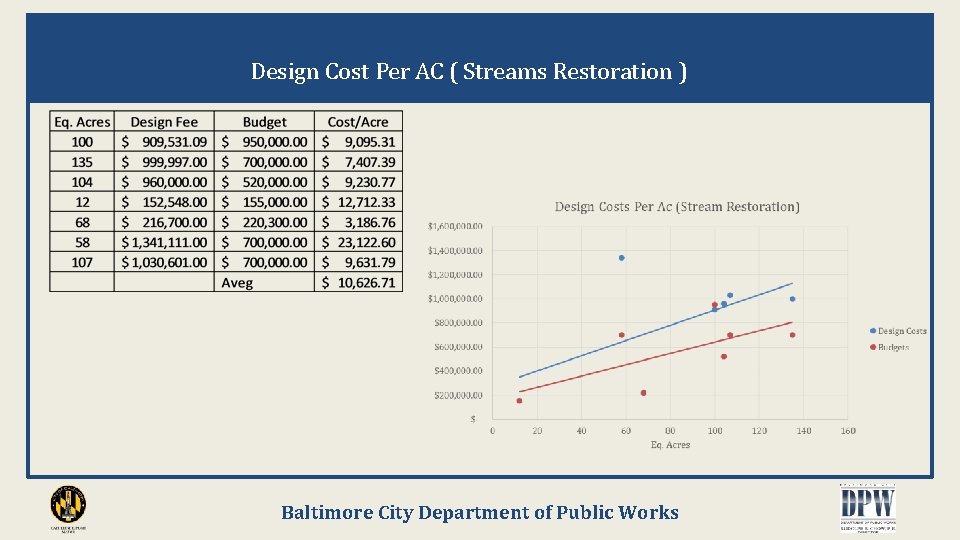The image size is (960, 540).
Task: Click the $1,000,000.00 y-axis label
Action: click(455, 299)
